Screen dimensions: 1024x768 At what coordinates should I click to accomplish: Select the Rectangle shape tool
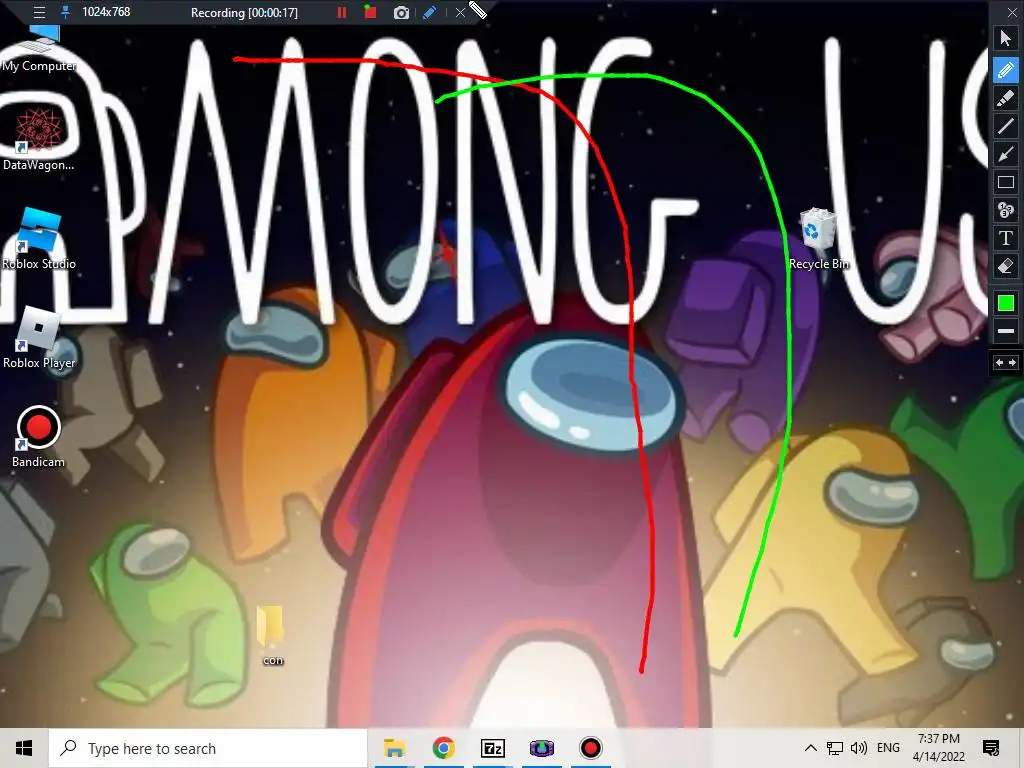1006,182
